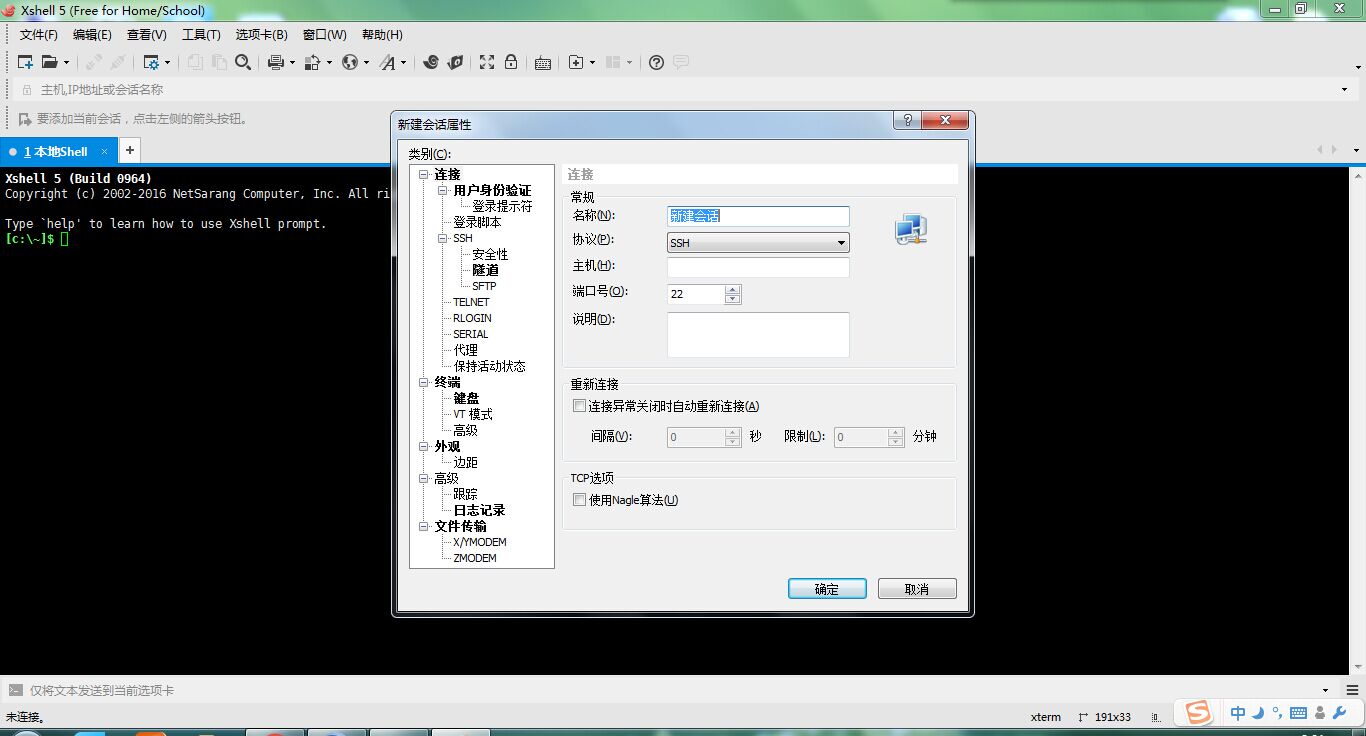Select 隧道 in the category tree
Image resolution: width=1366 pixels, height=736 pixels.
(485, 270)
